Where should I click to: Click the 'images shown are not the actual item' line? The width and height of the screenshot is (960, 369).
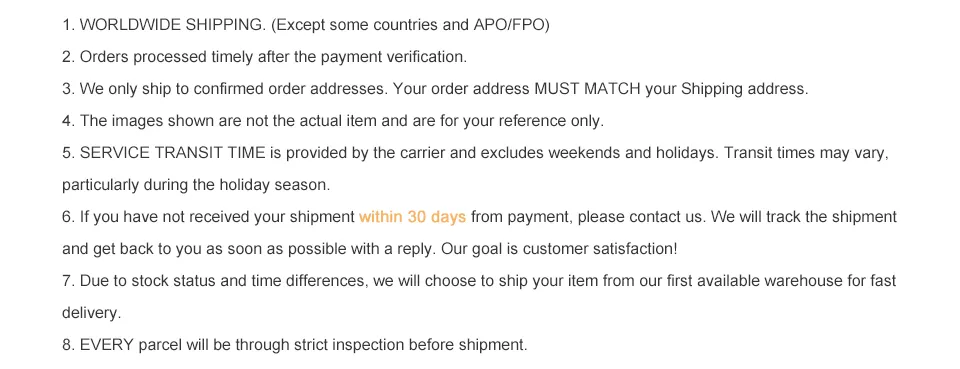pyautogui.click(x=333, y=121)
